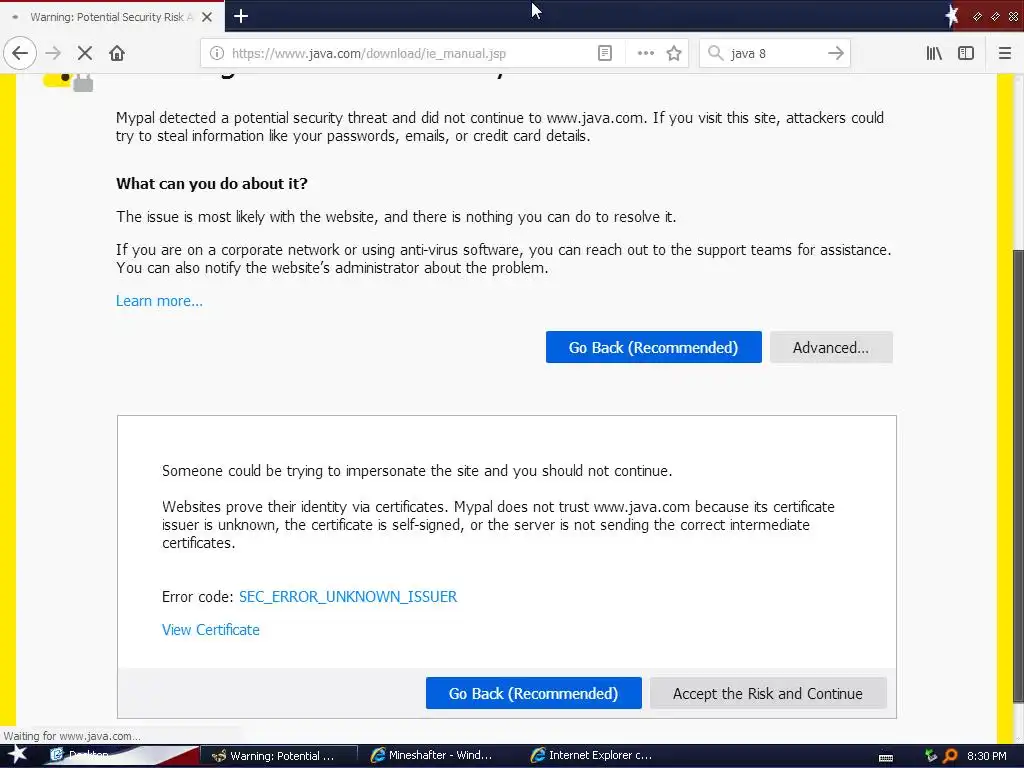Show site information via the info icon
Screen dimensions: 1024x768
(x=217, y=54)
